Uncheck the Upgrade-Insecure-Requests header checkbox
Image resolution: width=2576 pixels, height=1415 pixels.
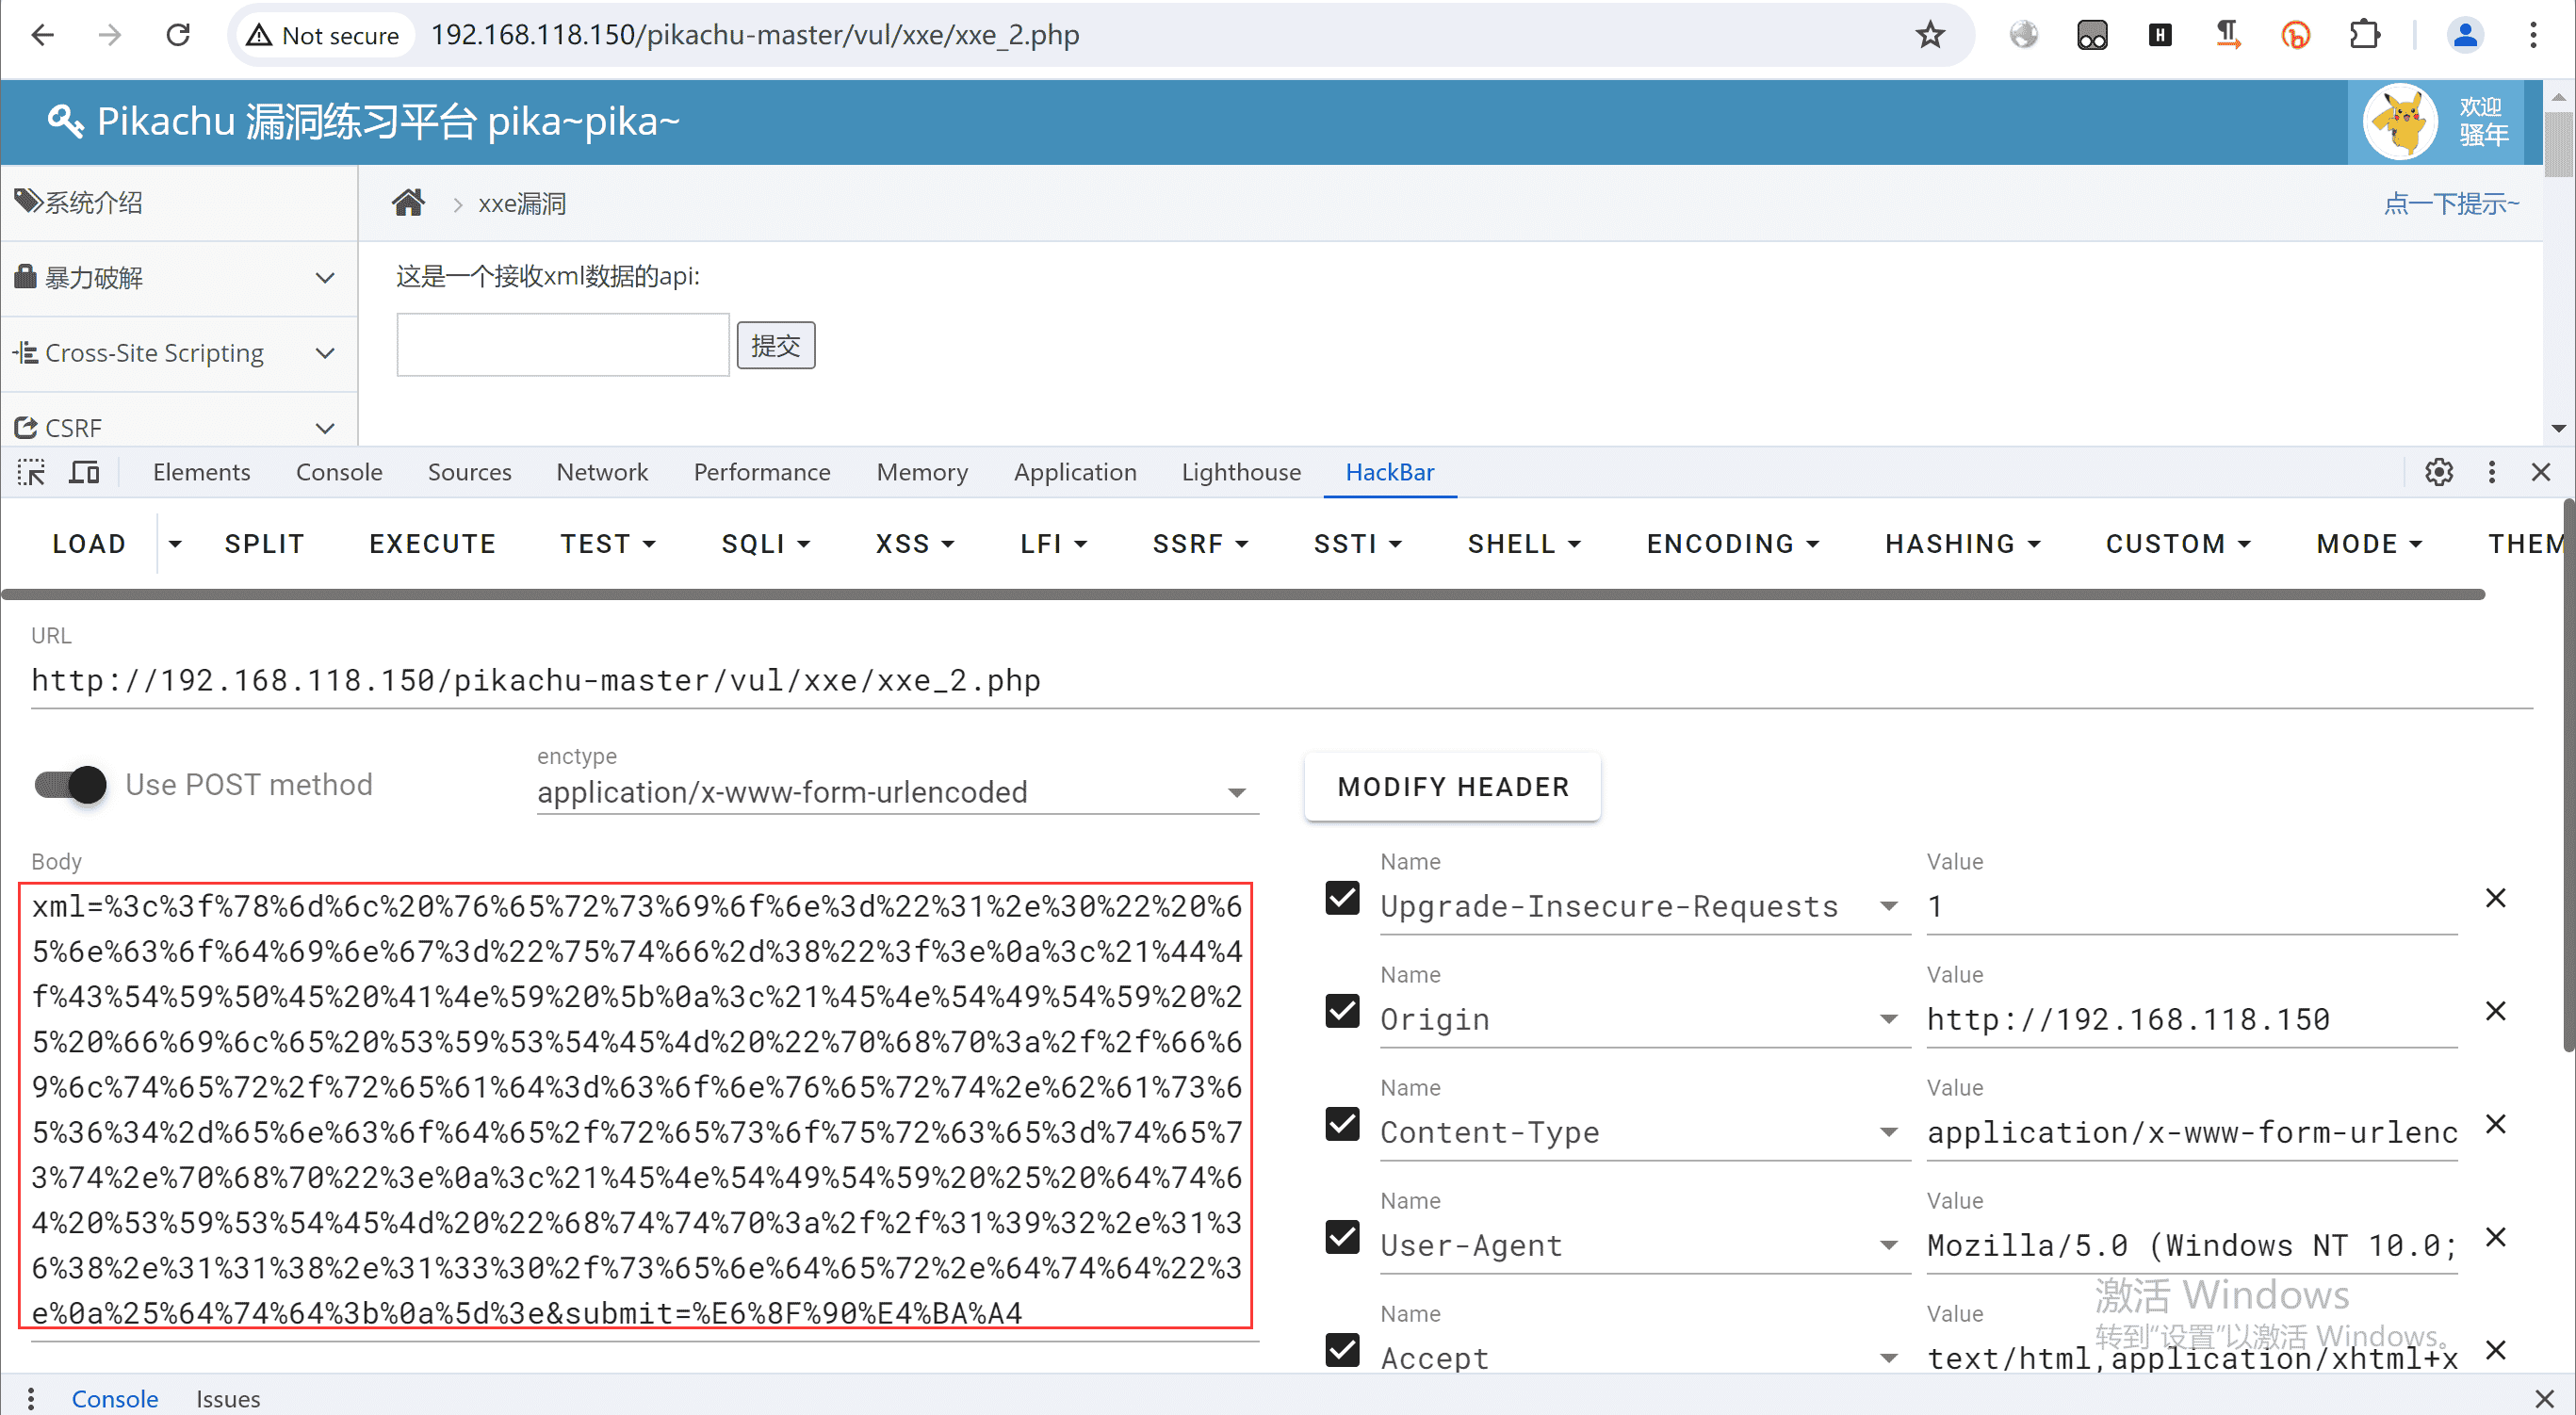1342,898
